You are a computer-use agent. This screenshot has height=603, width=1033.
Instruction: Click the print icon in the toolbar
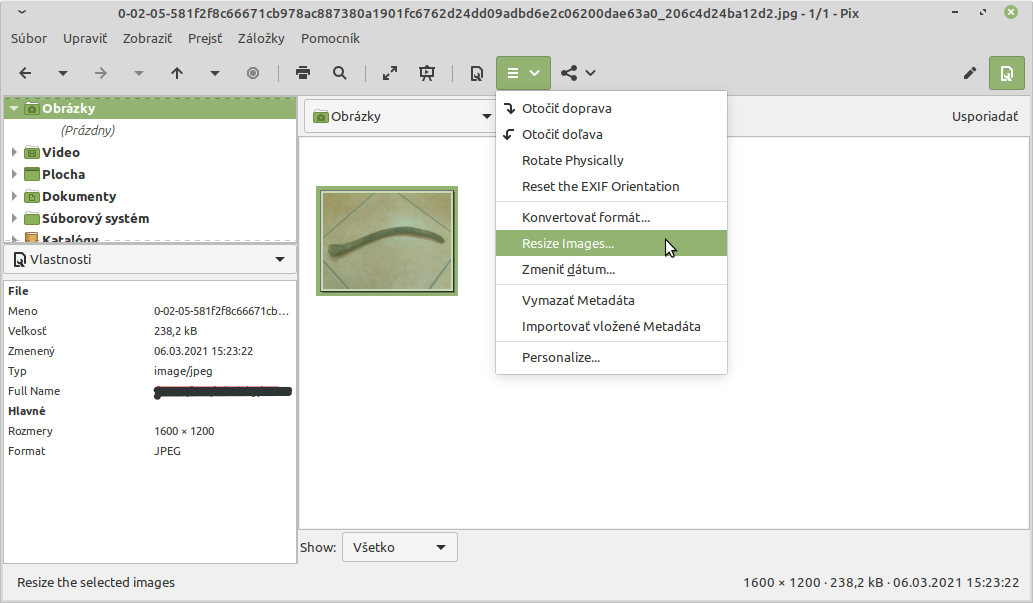tap(302, 73)
